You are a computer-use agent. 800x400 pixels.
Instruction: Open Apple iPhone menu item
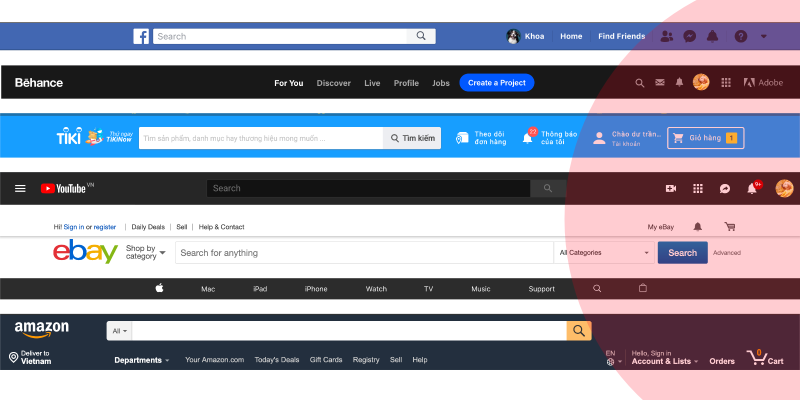click(x=316, y=289)
